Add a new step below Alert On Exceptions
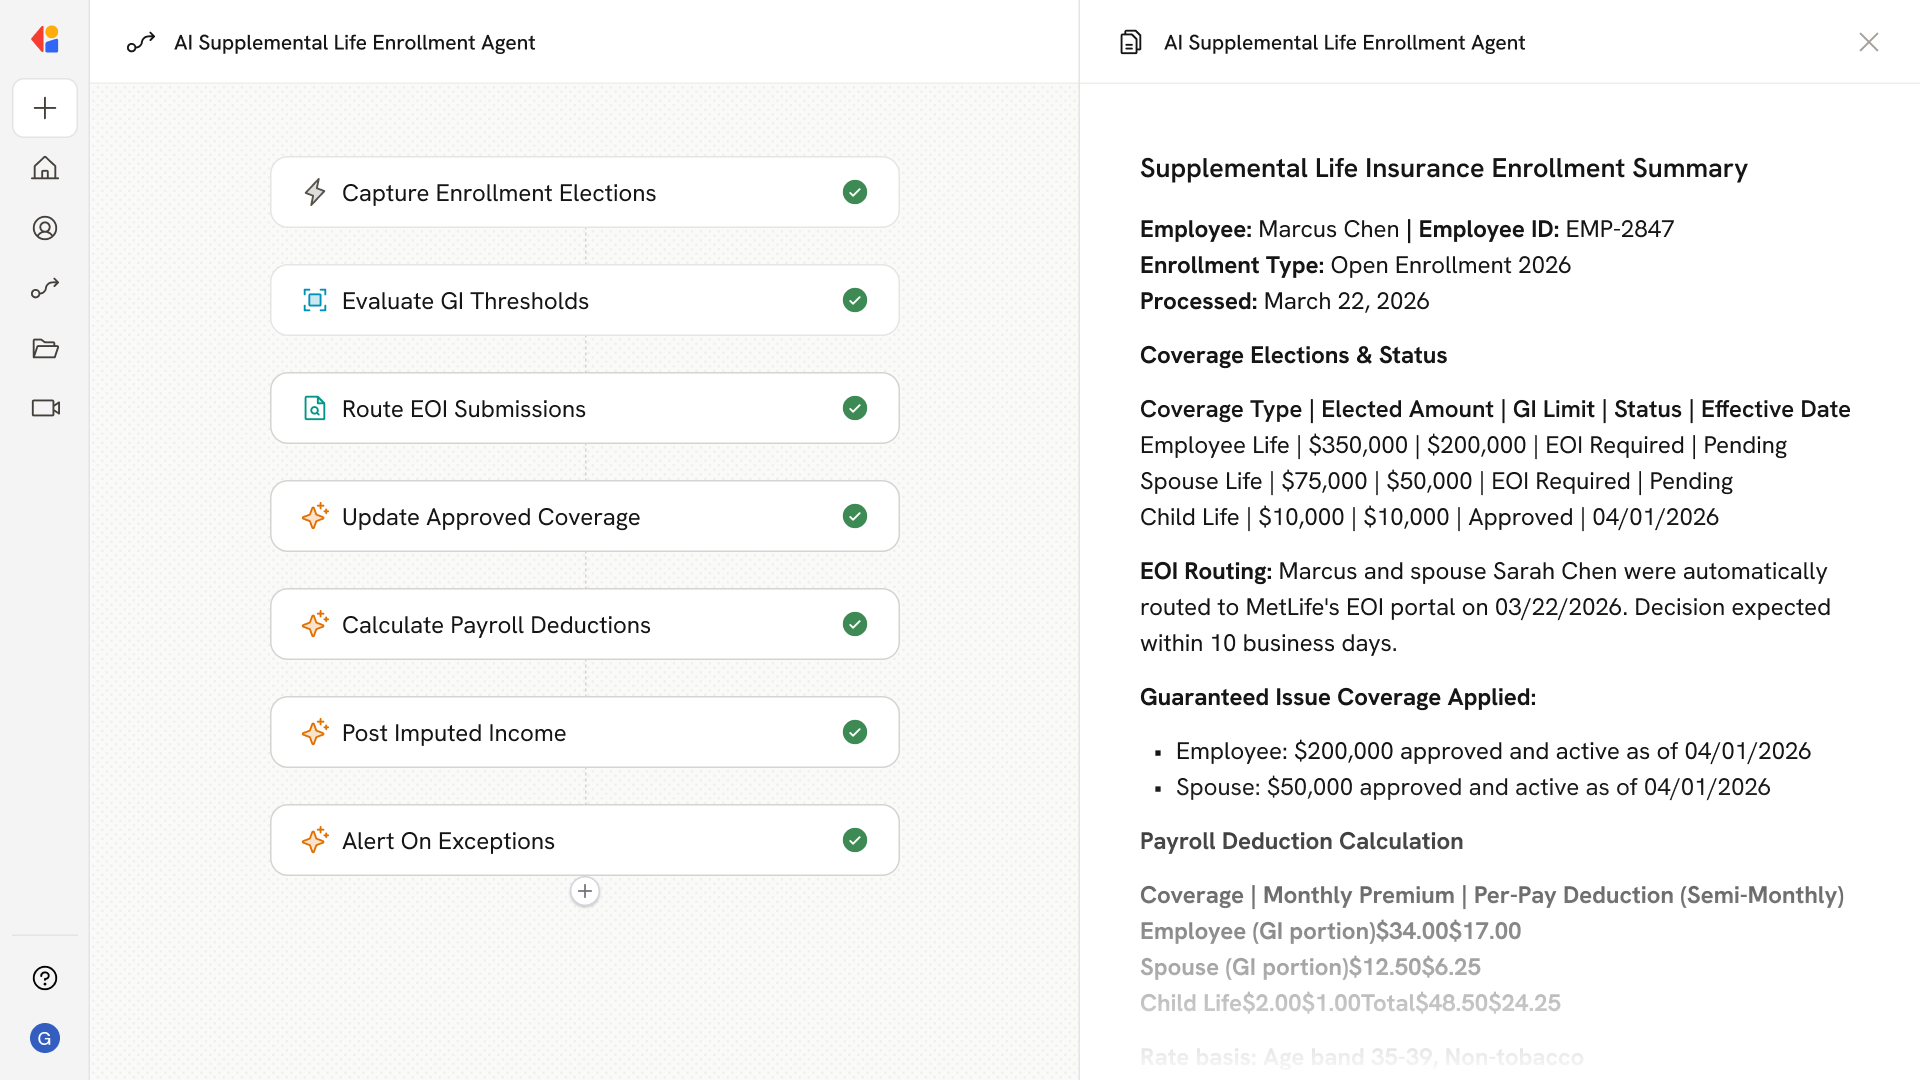This screenshot has width=1920, height=1080. coord(585,891)
